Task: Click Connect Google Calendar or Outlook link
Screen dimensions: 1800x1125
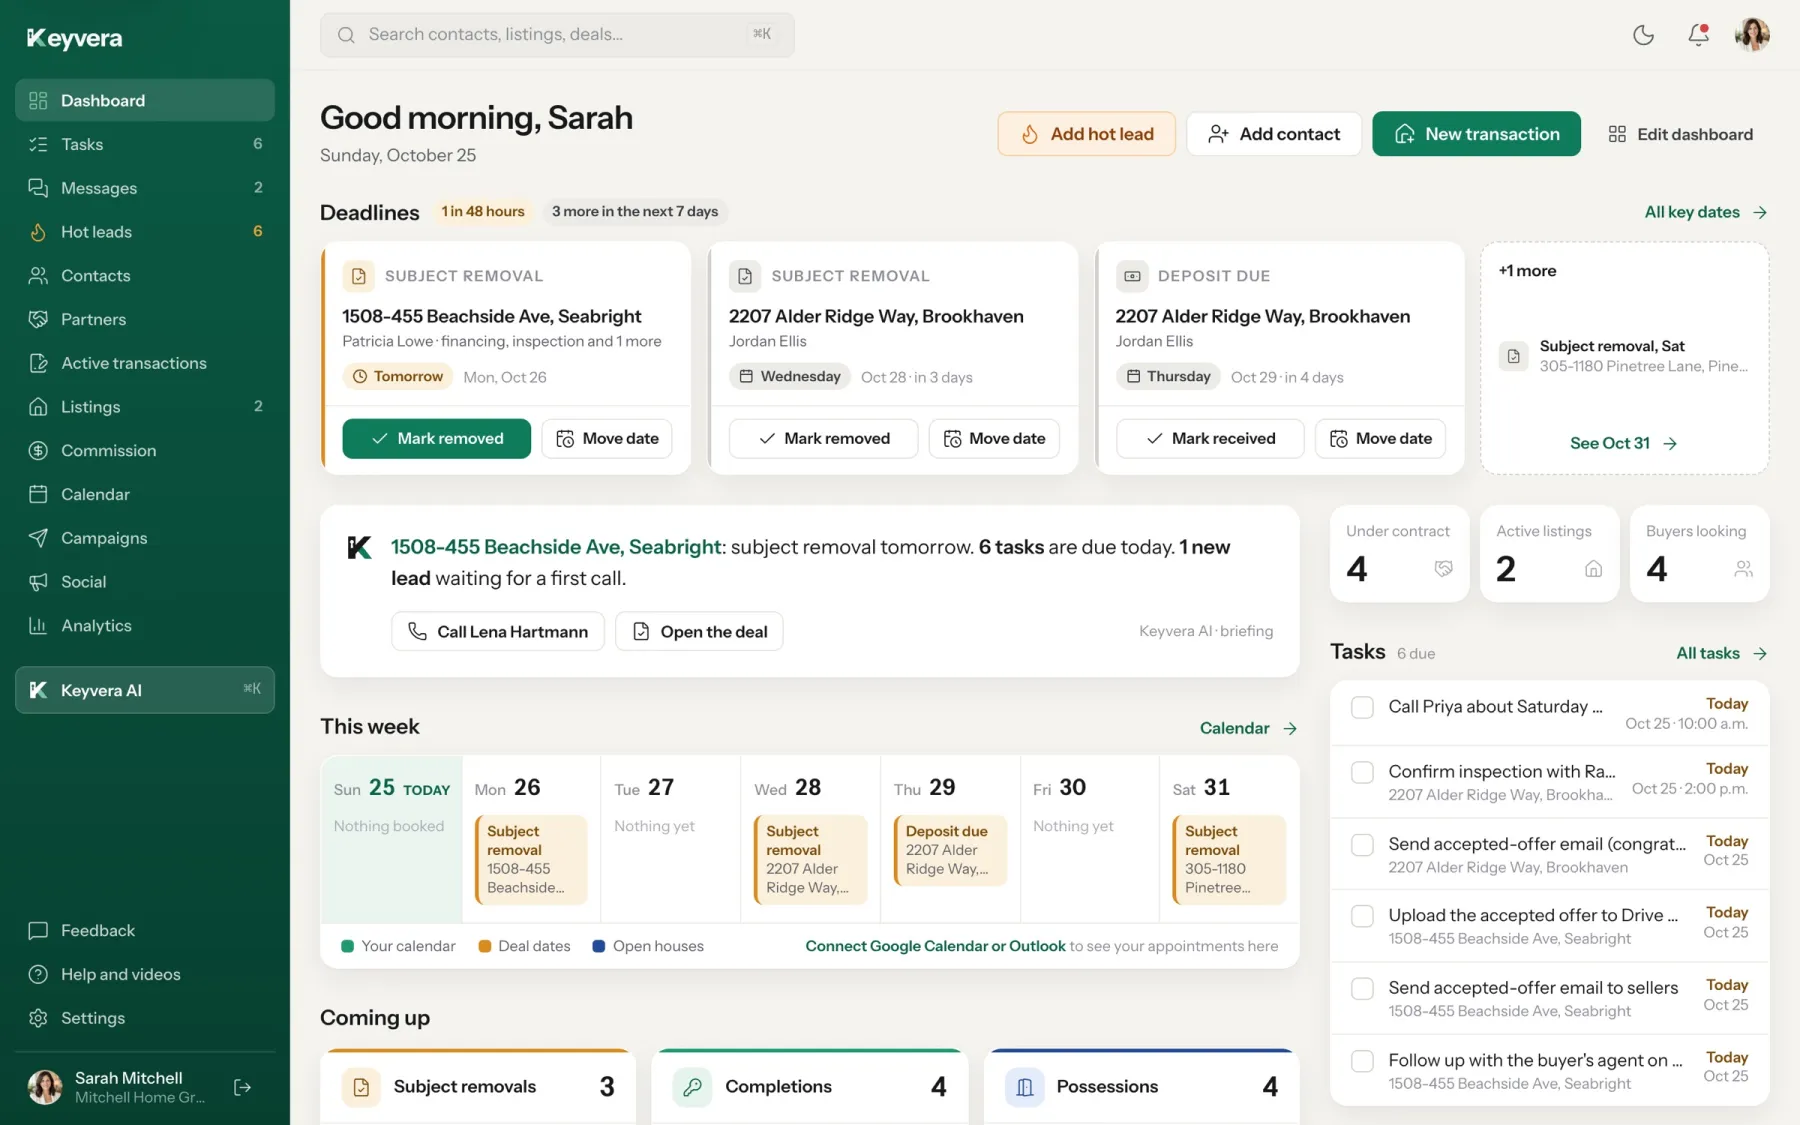Action: pos(935,946)
